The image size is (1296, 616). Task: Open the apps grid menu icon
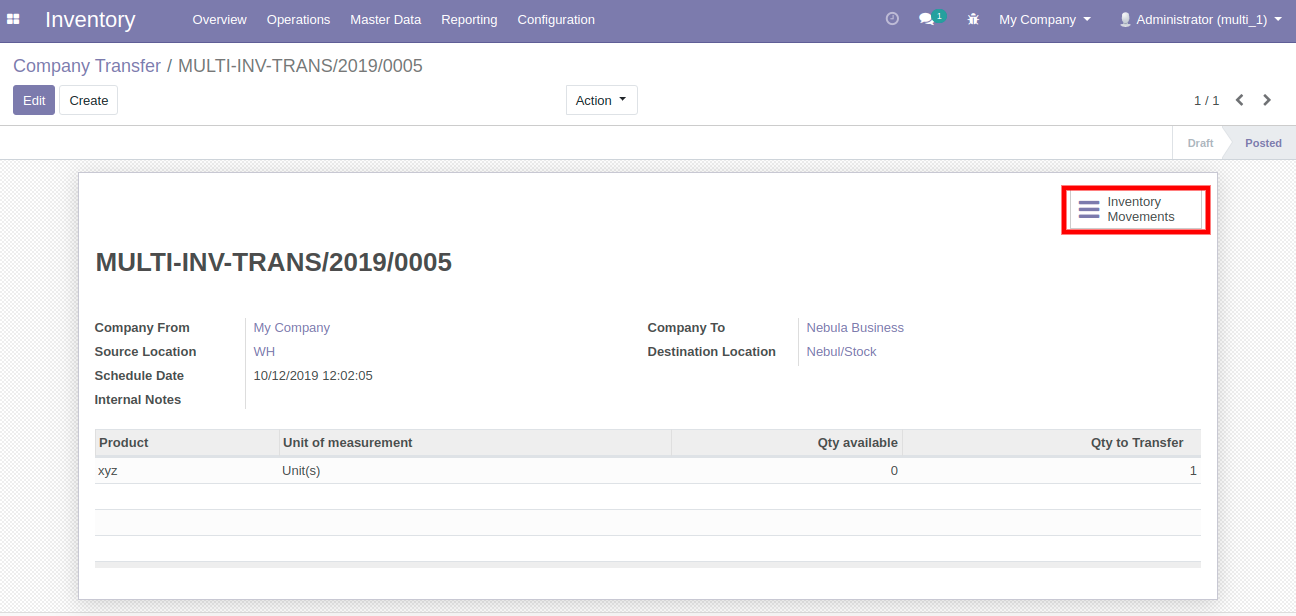coord(14,19)
